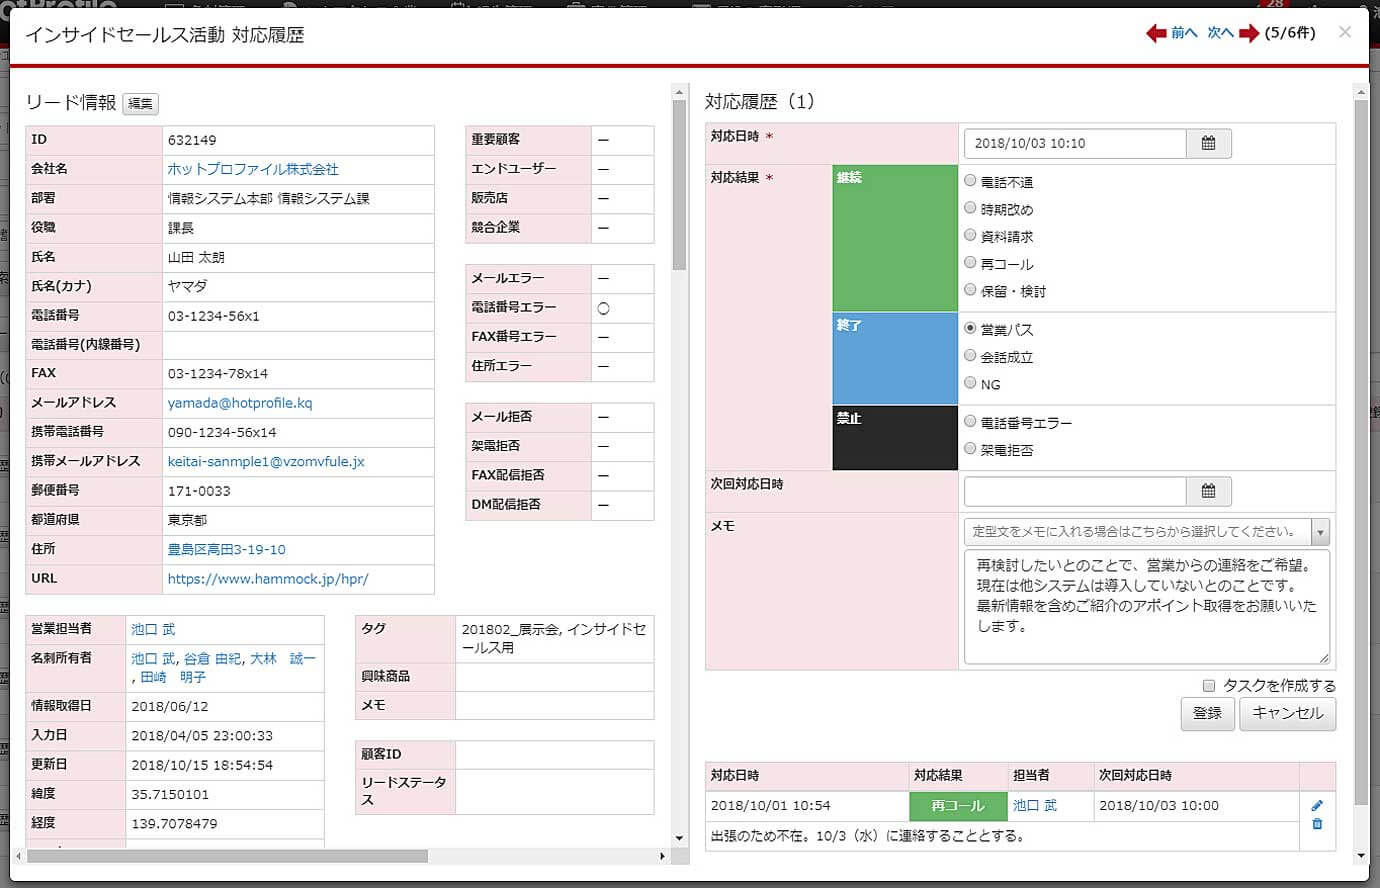Click inside the メモ text area
The height and width of the screenshot is (888, 1380).
[x=1147, y=606]
